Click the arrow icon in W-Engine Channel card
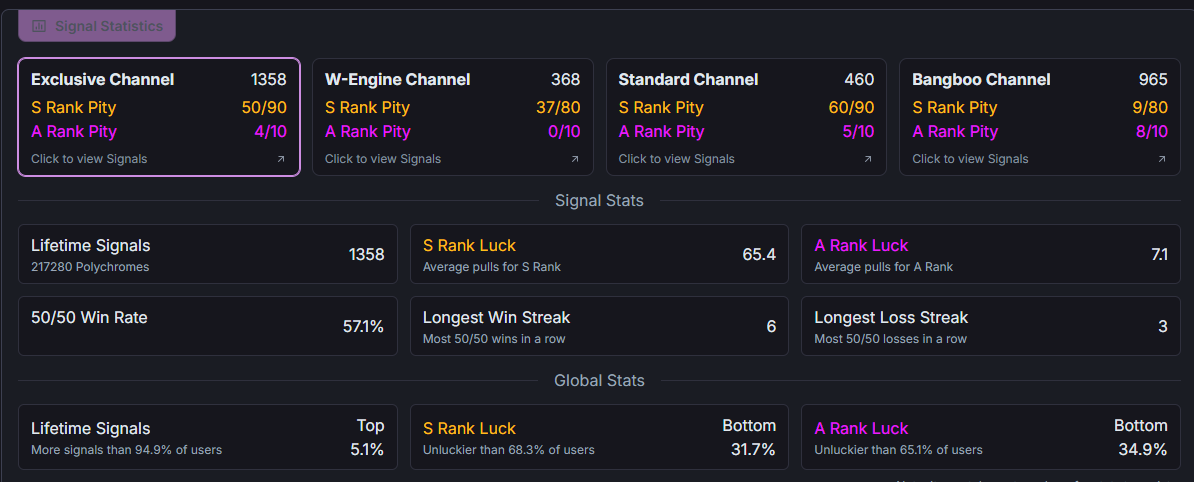 [575, 159]
